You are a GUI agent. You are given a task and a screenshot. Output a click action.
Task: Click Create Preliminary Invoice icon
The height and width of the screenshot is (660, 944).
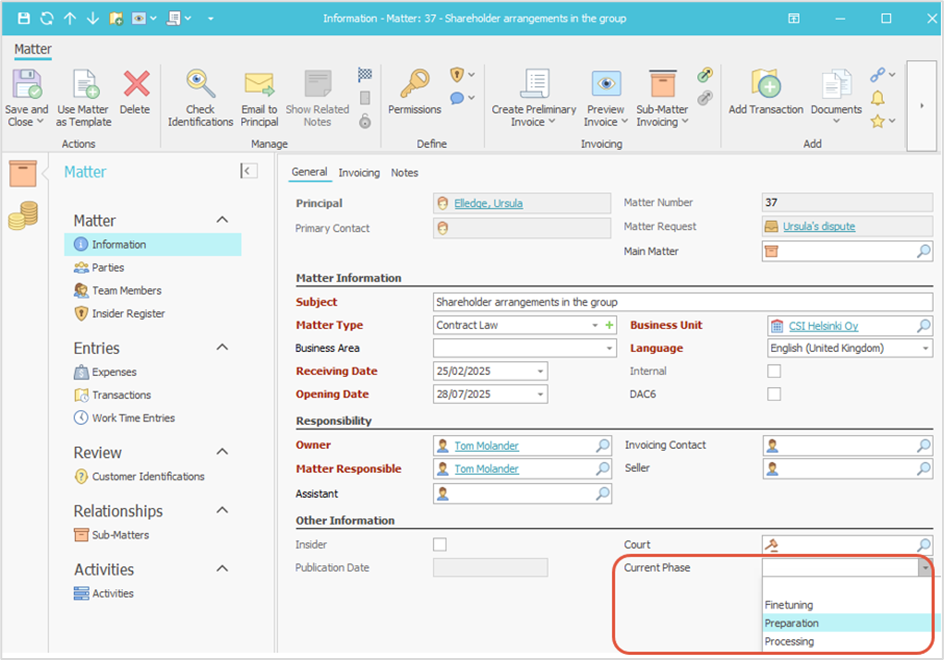tap(534, 85)
